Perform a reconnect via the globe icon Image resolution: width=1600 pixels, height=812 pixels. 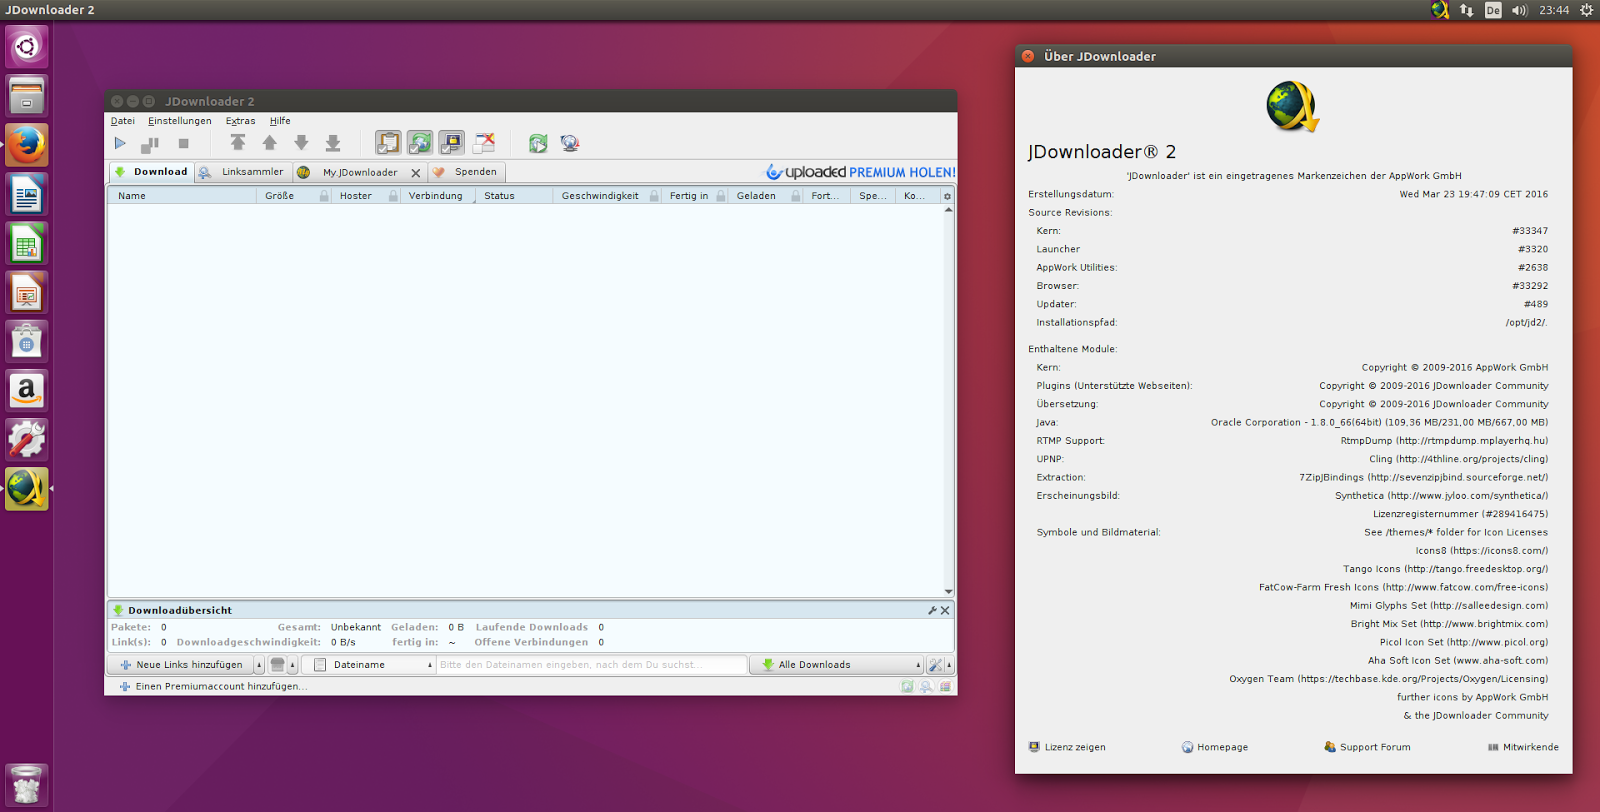click(570, 143)
